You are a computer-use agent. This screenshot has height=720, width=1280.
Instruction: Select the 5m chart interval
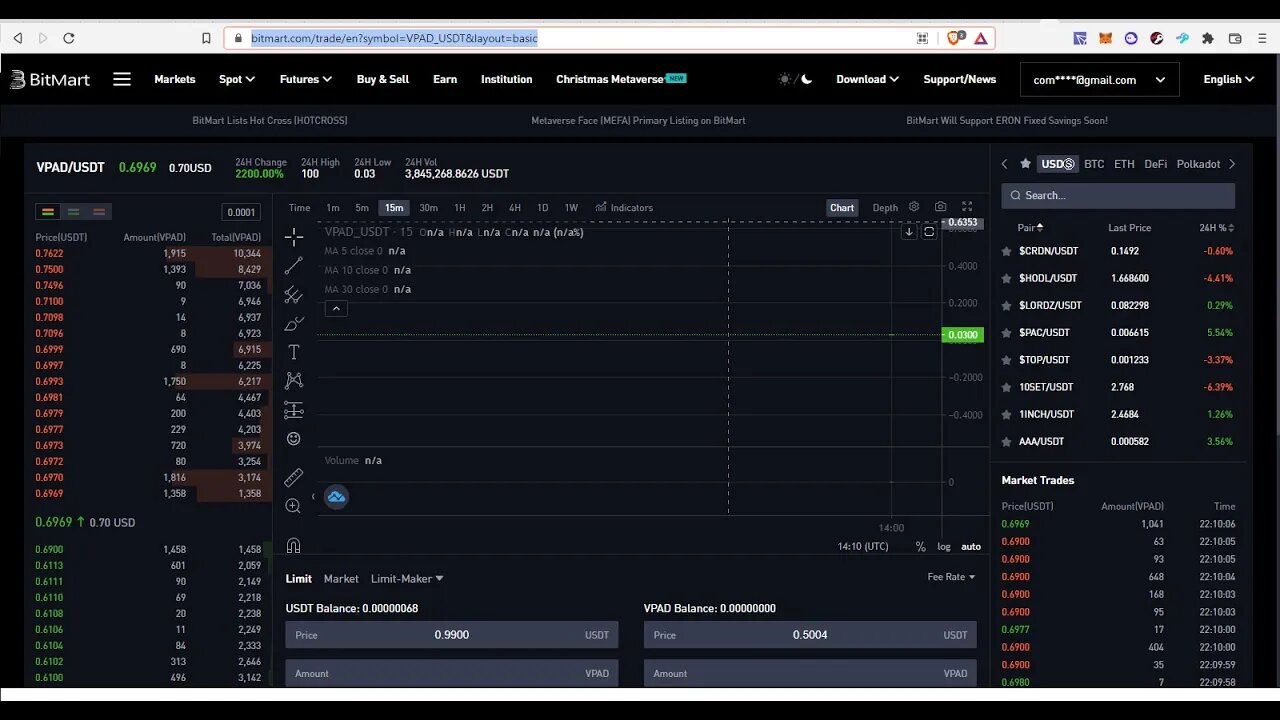362,208
